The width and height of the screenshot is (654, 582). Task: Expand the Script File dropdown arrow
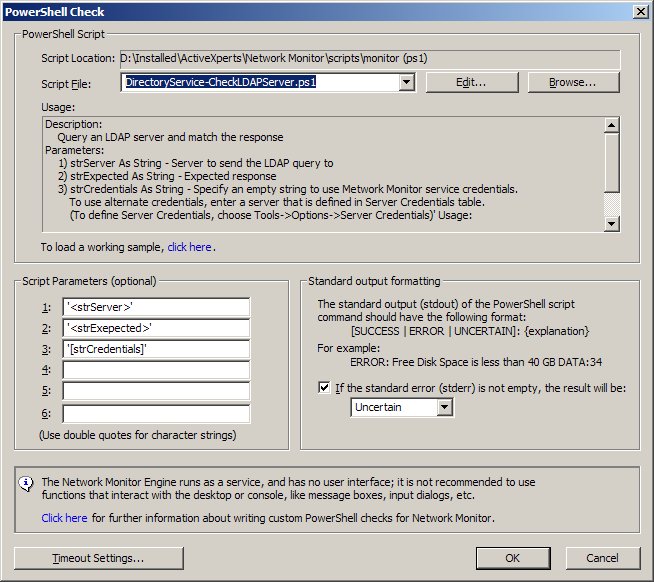point(406,82)
